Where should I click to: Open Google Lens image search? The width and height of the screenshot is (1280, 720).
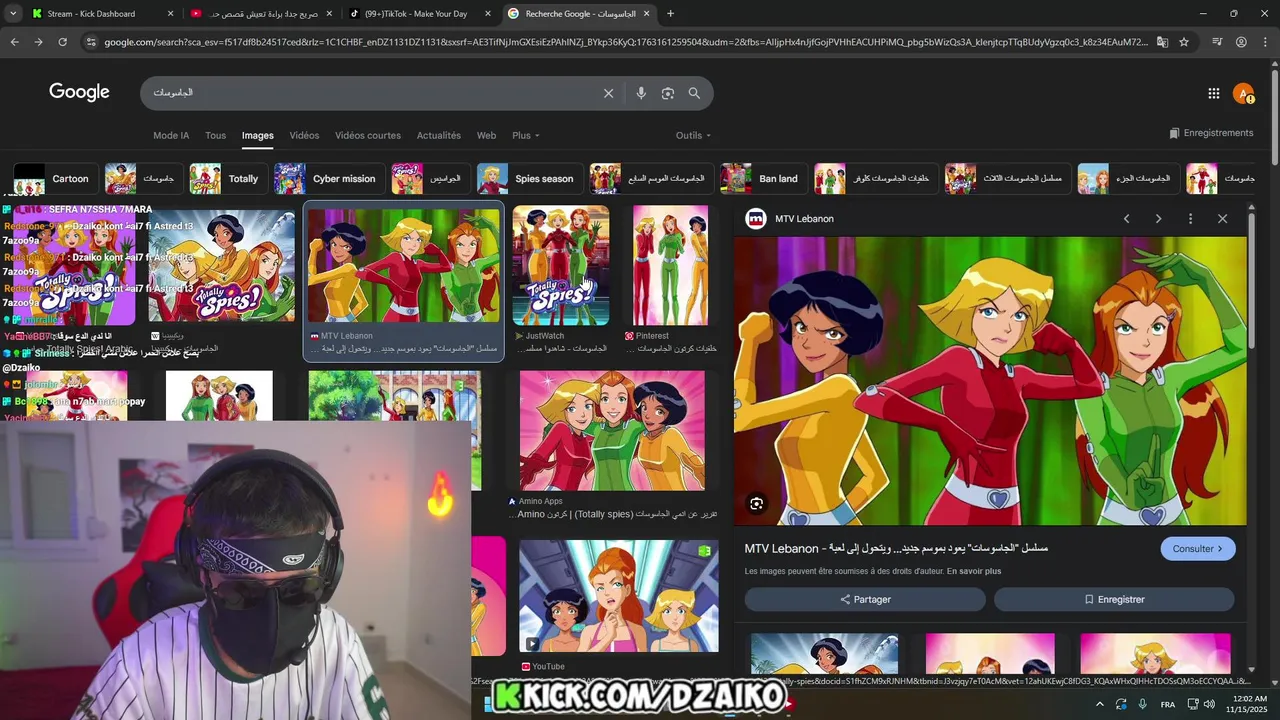click(668, 93)
